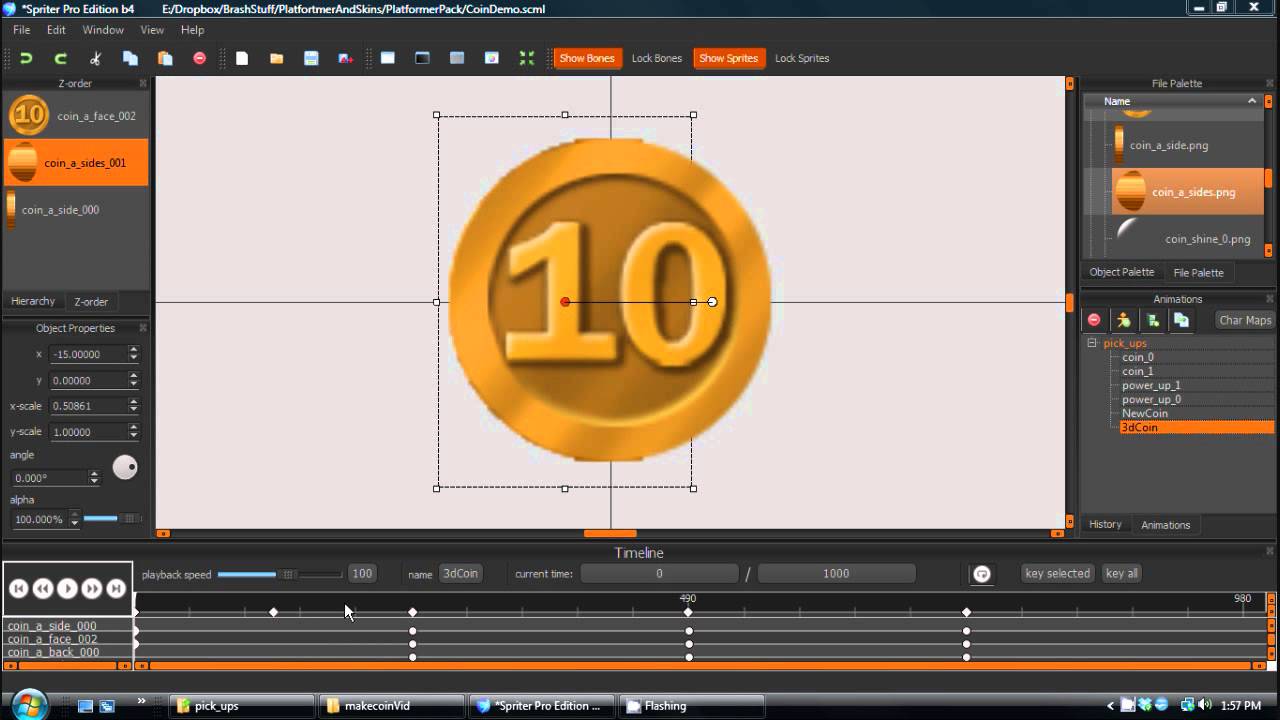Screen dimensions: 1280x720
Task: Jump to the first frame of animation
Action: coord(18,589)
